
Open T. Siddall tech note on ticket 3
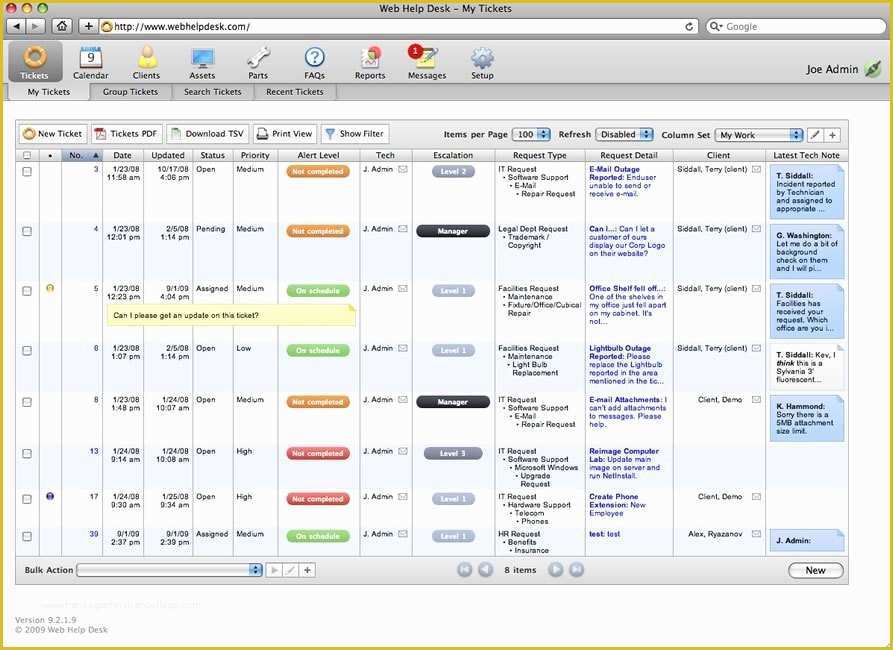[806, 192]
